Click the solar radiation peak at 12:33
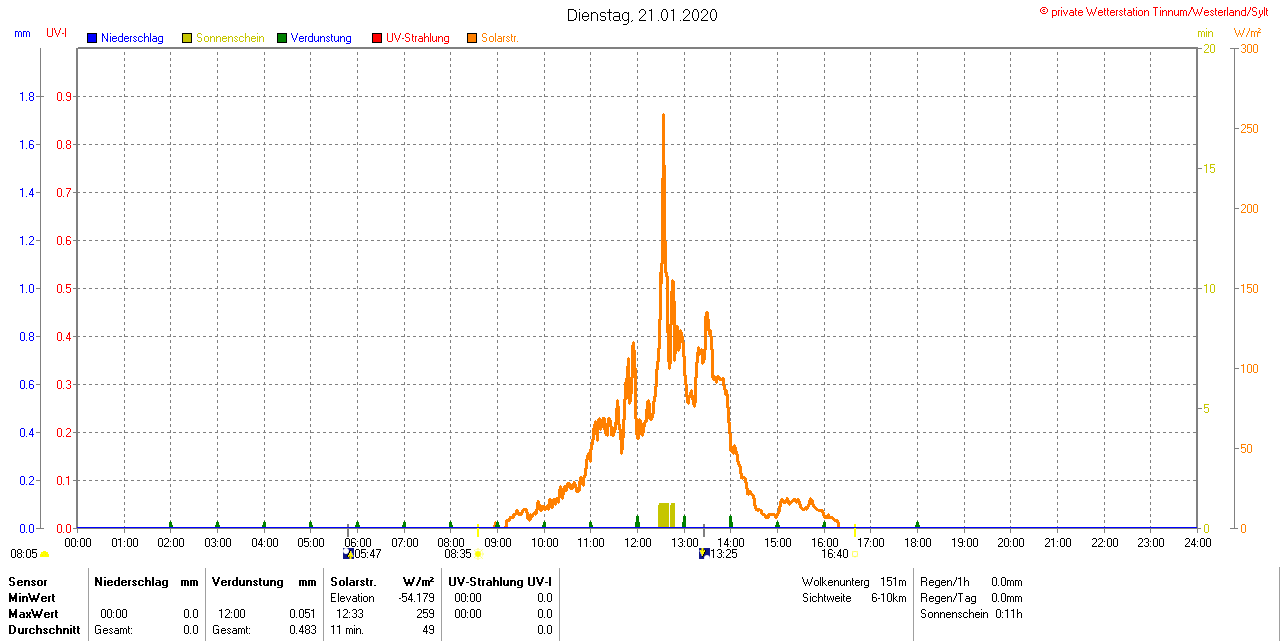 (663, 116)
